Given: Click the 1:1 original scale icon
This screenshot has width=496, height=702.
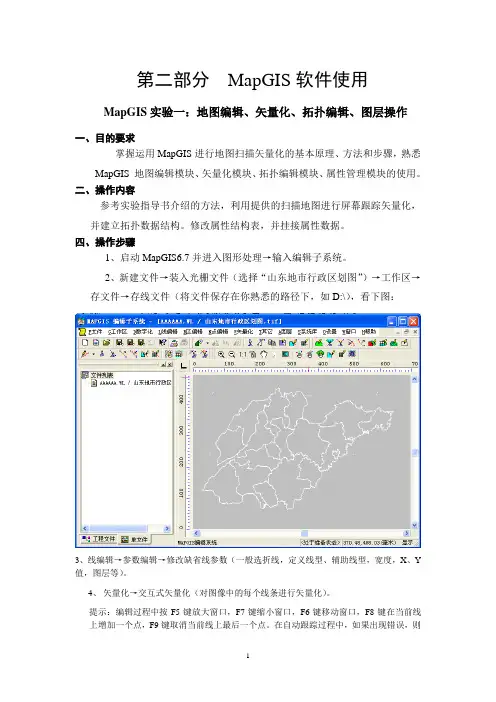Looking at the screenshot, I should point(243,354).
